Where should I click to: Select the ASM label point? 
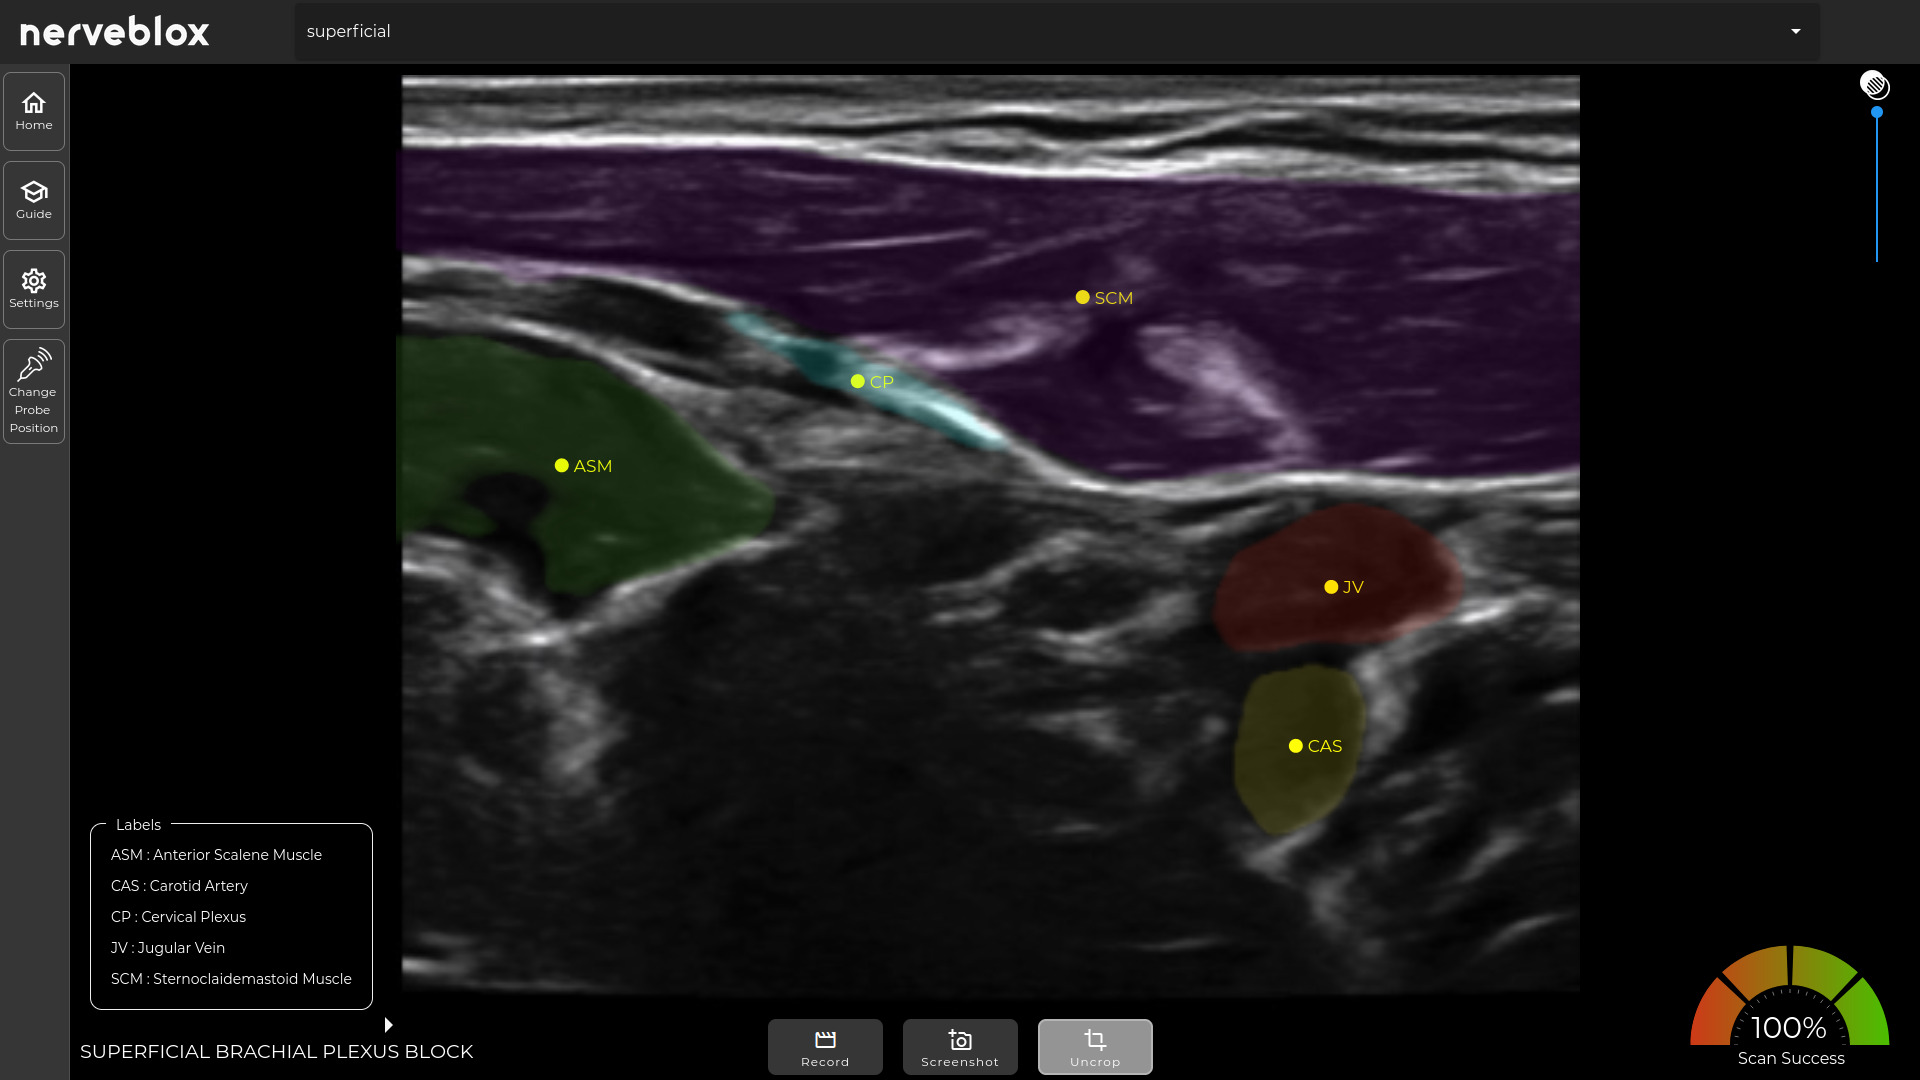click(562, 466)
